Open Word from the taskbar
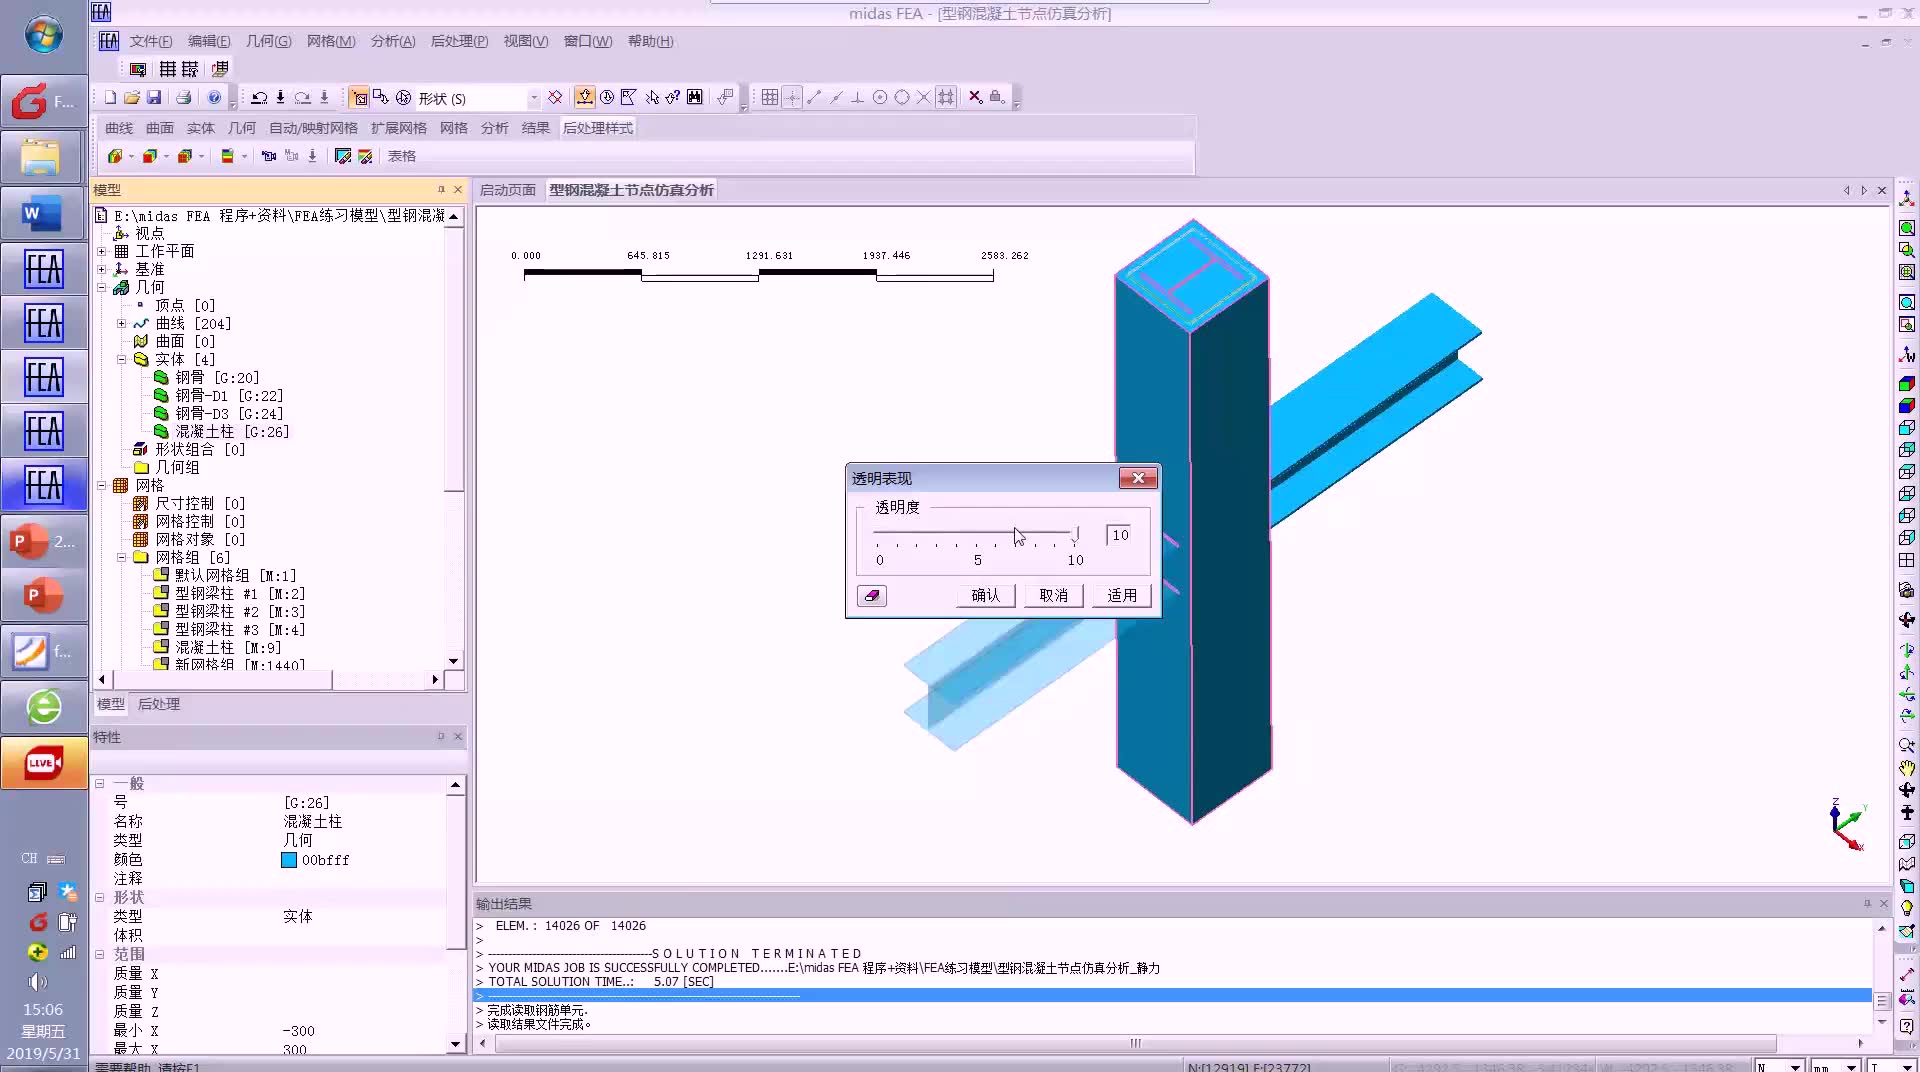The image size is (1920, 1072). pyautogui.click(x=43, y=213)
